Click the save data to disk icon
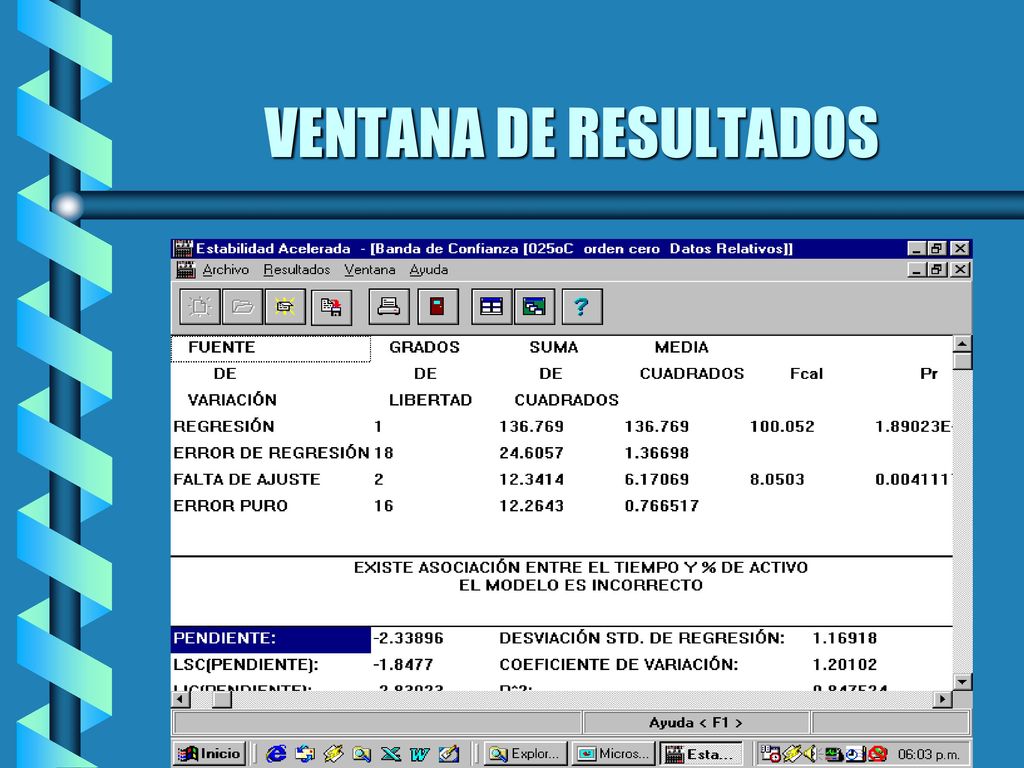Image resolution: width=1024 pixels, height=768 pixels. click(x=332, y=306)
